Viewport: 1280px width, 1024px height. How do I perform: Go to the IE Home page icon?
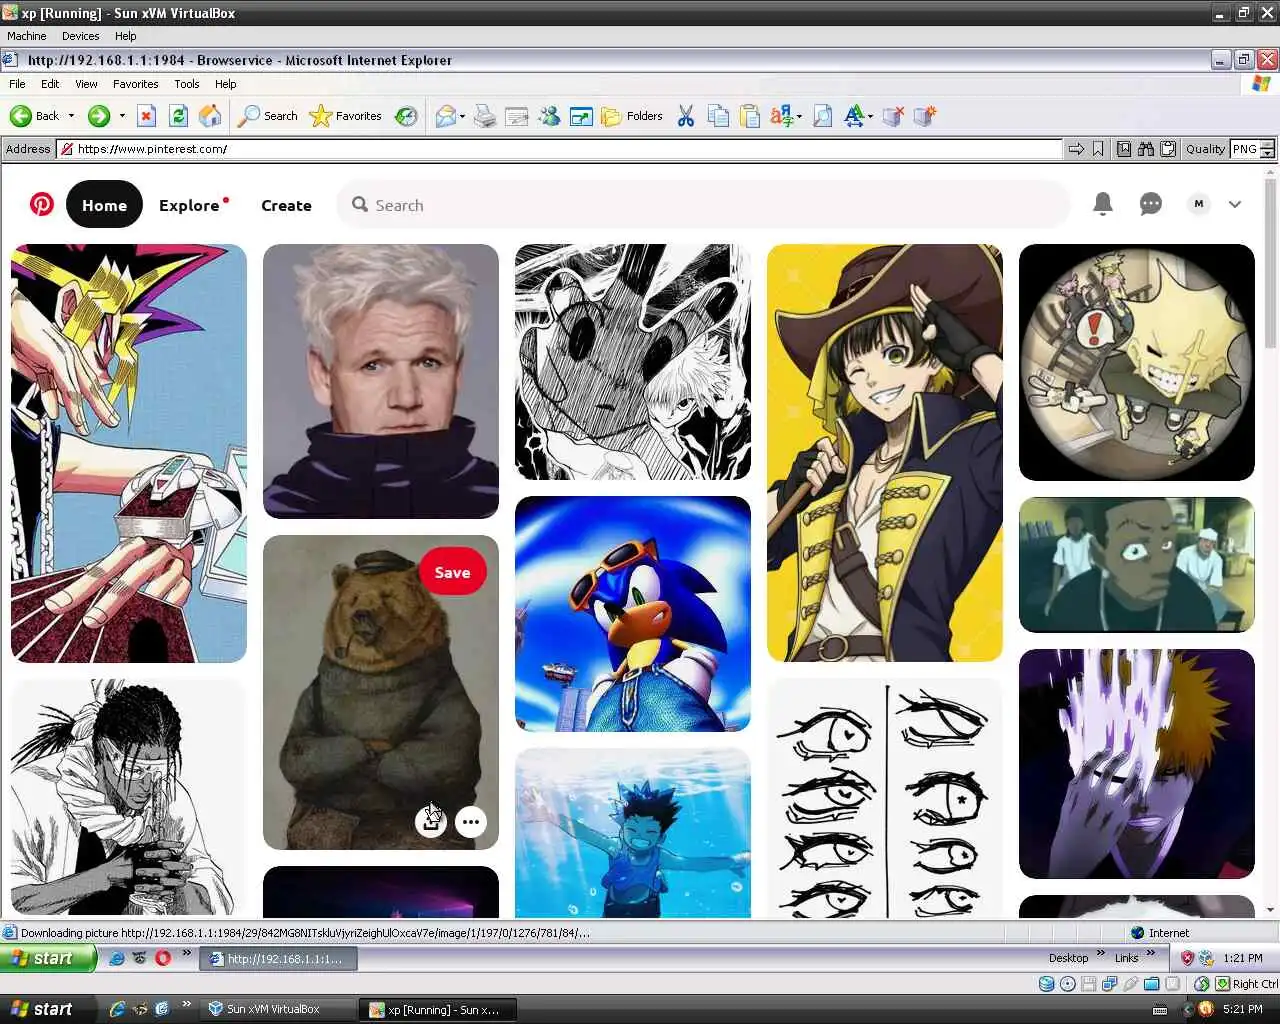click(x=210, y=116)
